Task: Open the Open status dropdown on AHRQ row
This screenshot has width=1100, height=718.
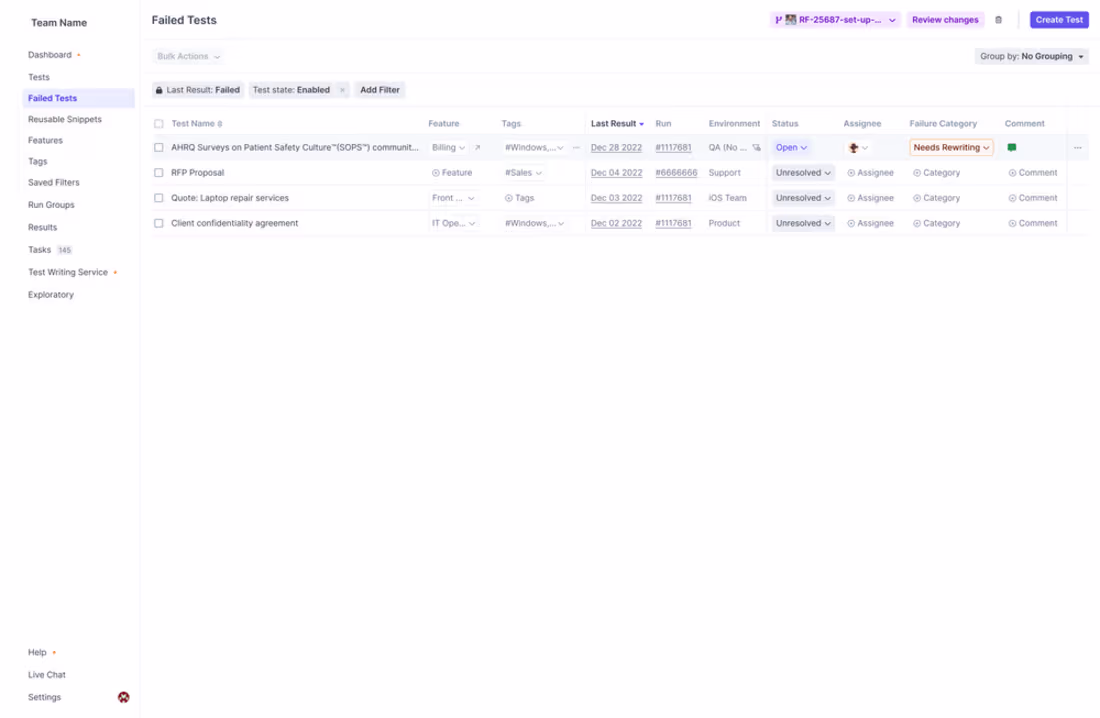Action: [790, 147]
